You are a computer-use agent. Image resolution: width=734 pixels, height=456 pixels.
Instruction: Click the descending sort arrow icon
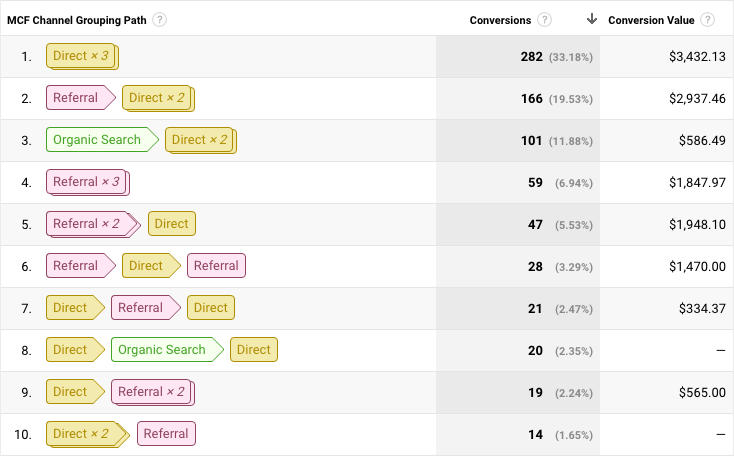tap(592, 19)
